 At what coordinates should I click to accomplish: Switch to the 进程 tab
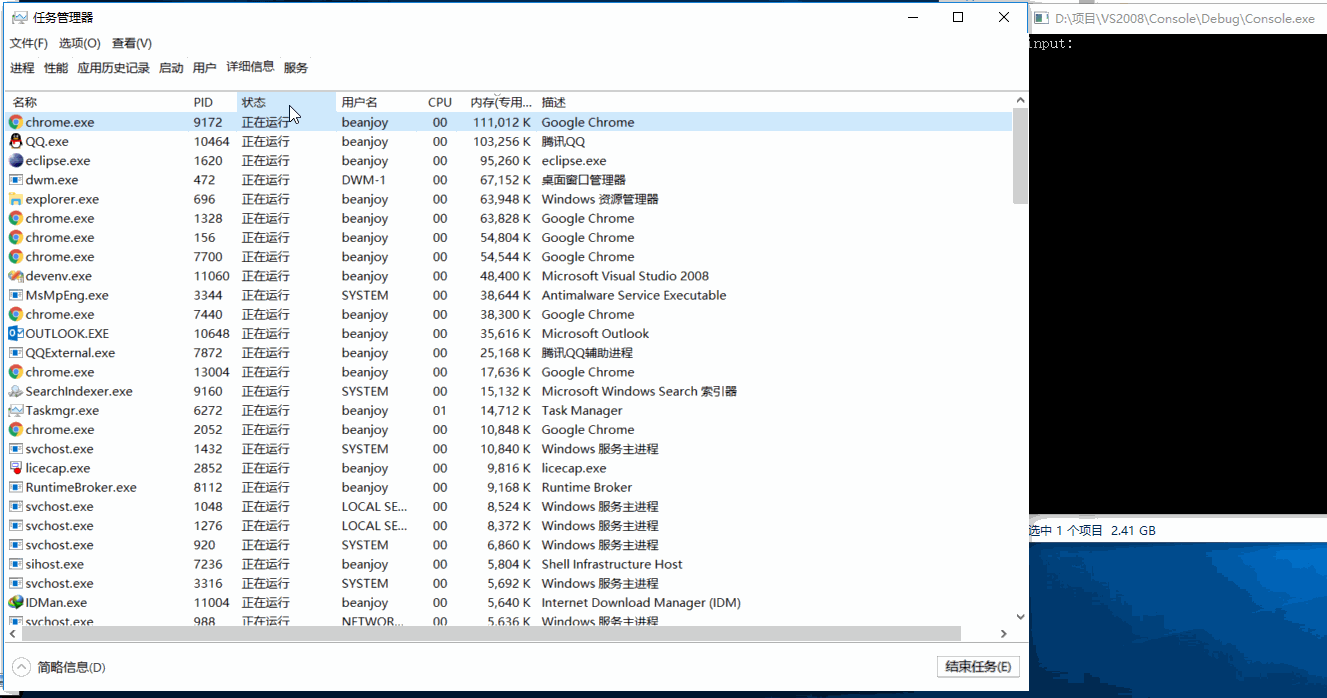(22, 68)
